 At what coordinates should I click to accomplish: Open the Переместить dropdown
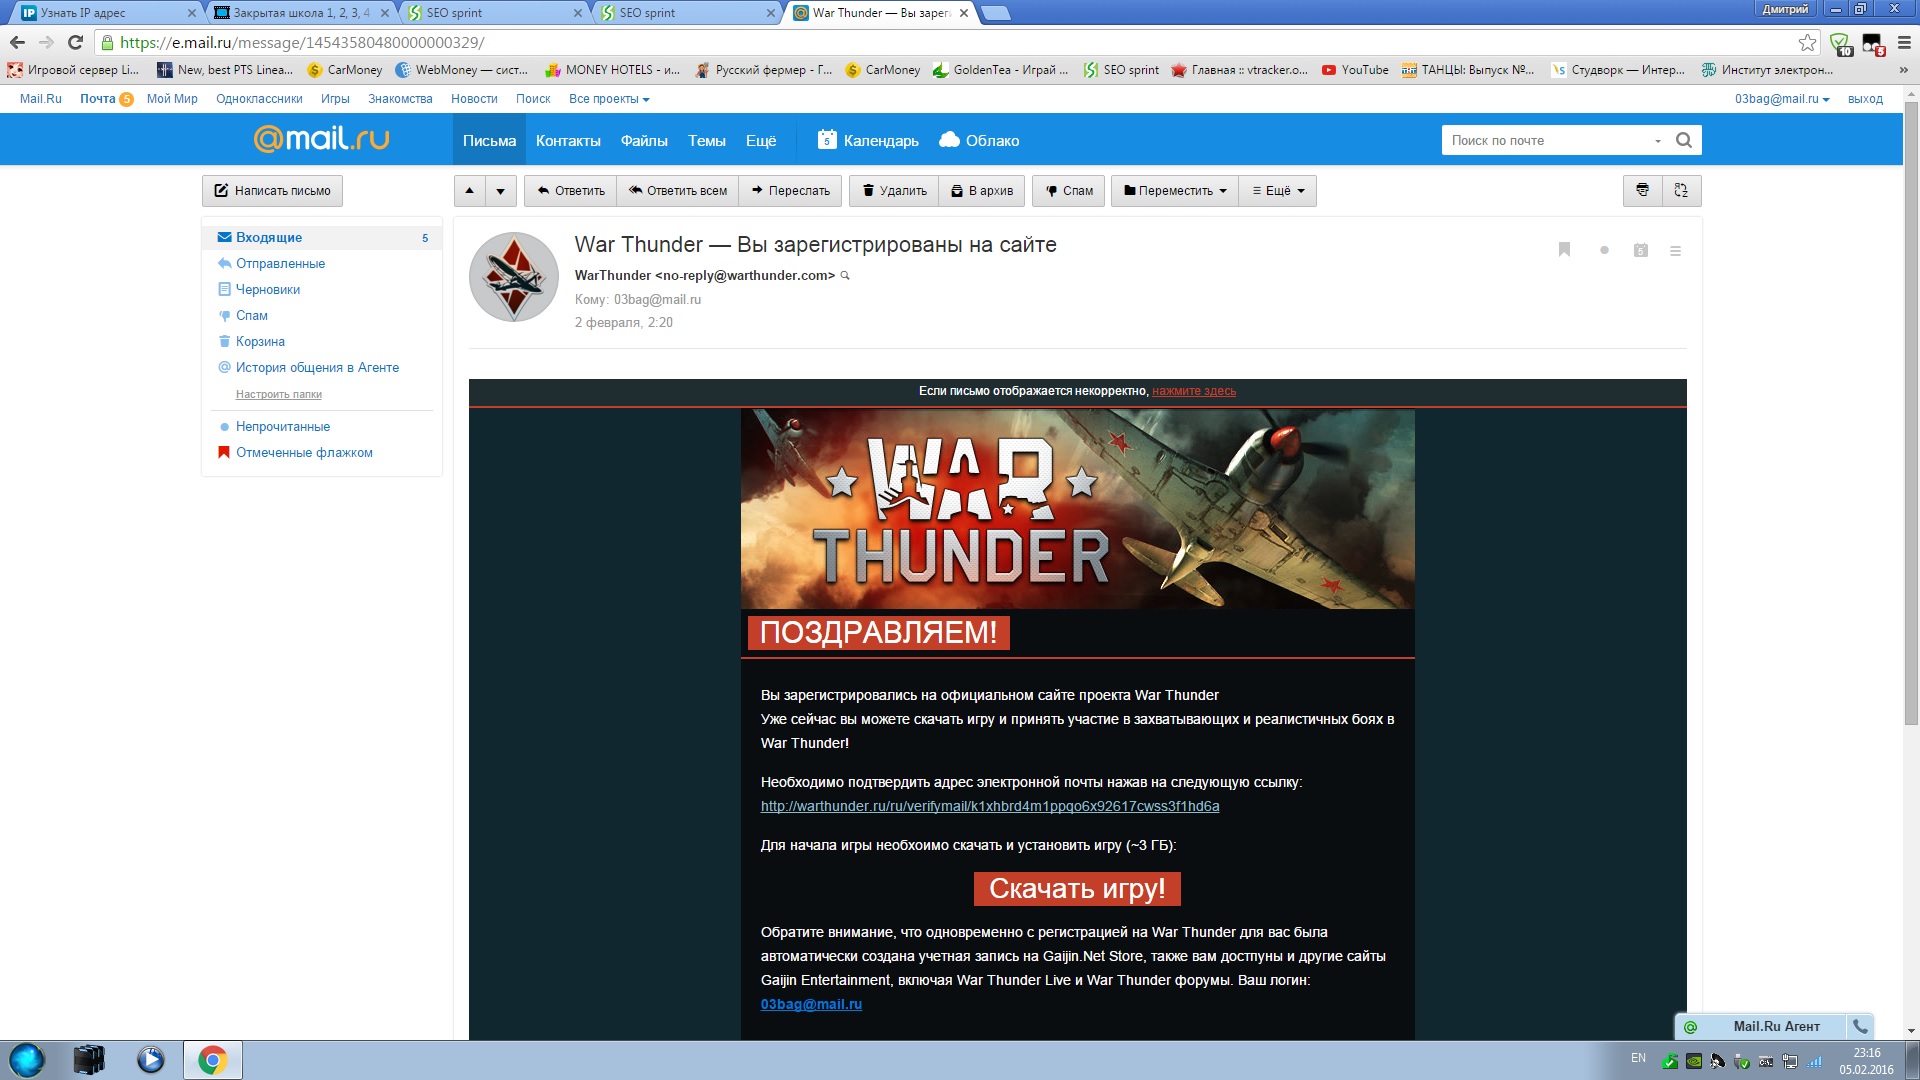pos(1175,191)
